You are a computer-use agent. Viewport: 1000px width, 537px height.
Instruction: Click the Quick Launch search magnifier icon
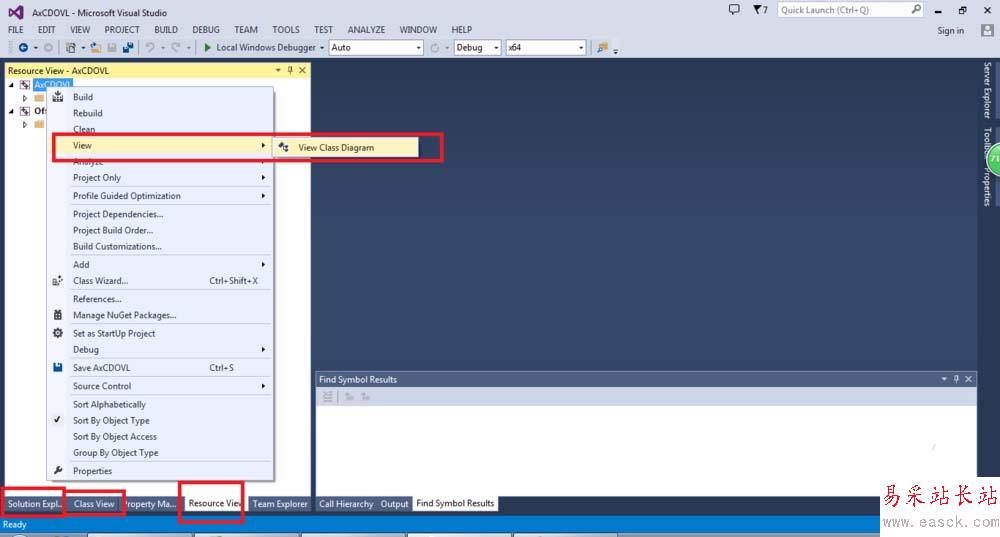(x=916, y=10)
